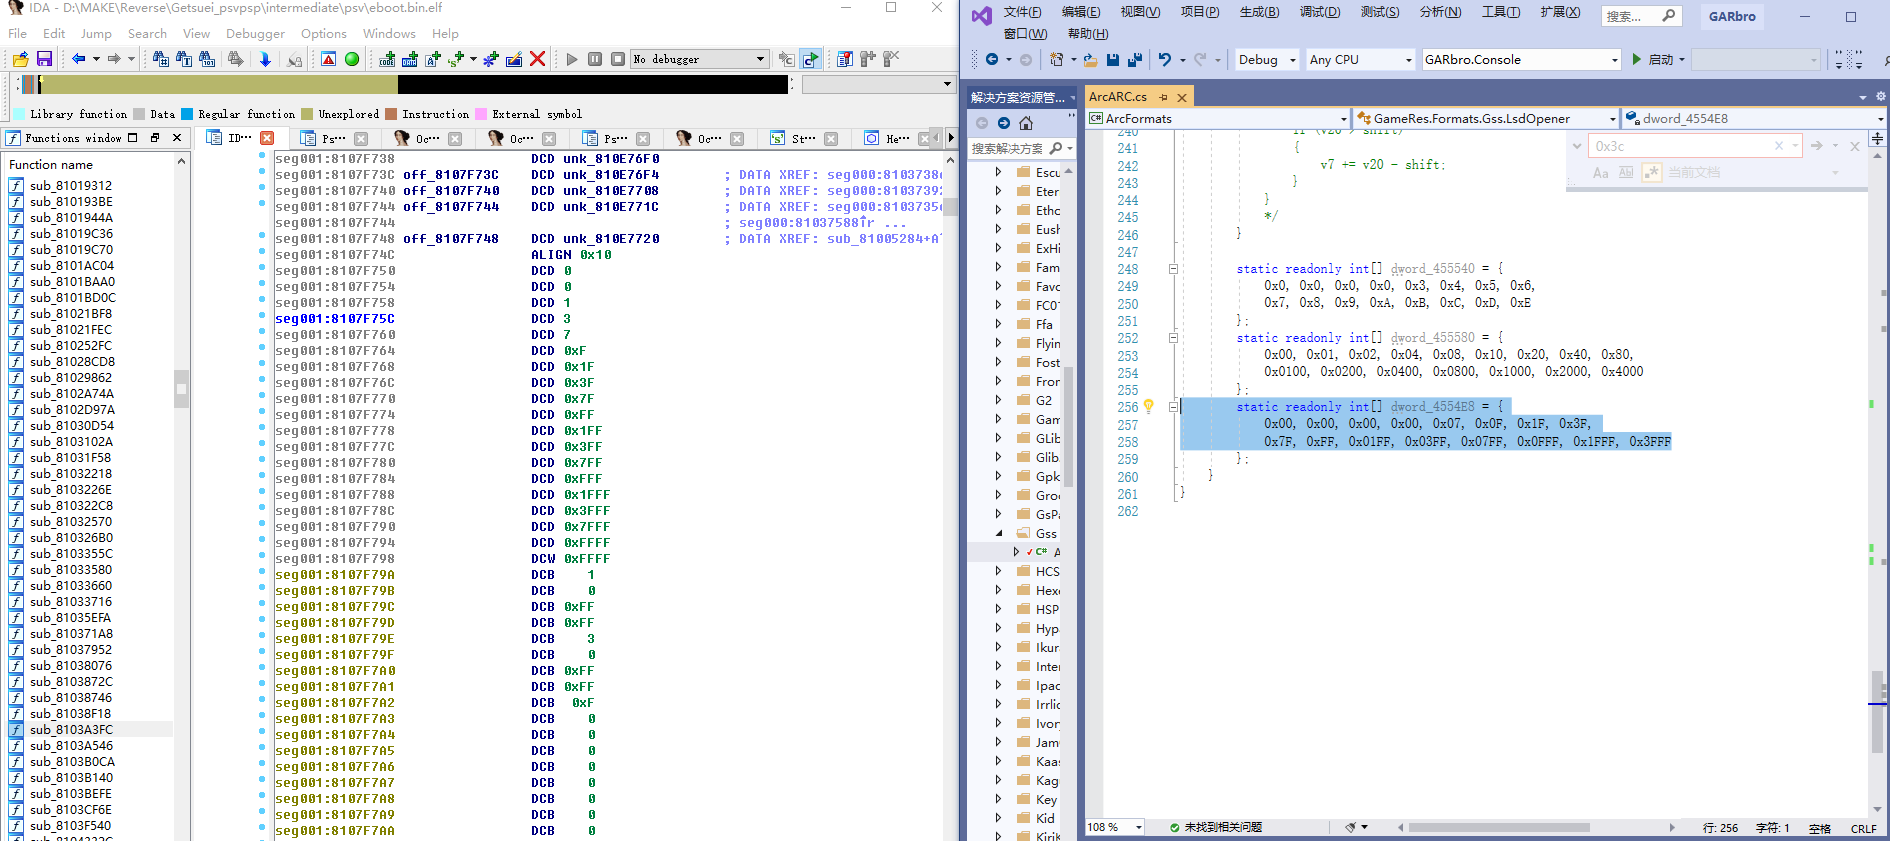
Task: Switch to the ArcARC.cs tab
Action: (1118, 97)
